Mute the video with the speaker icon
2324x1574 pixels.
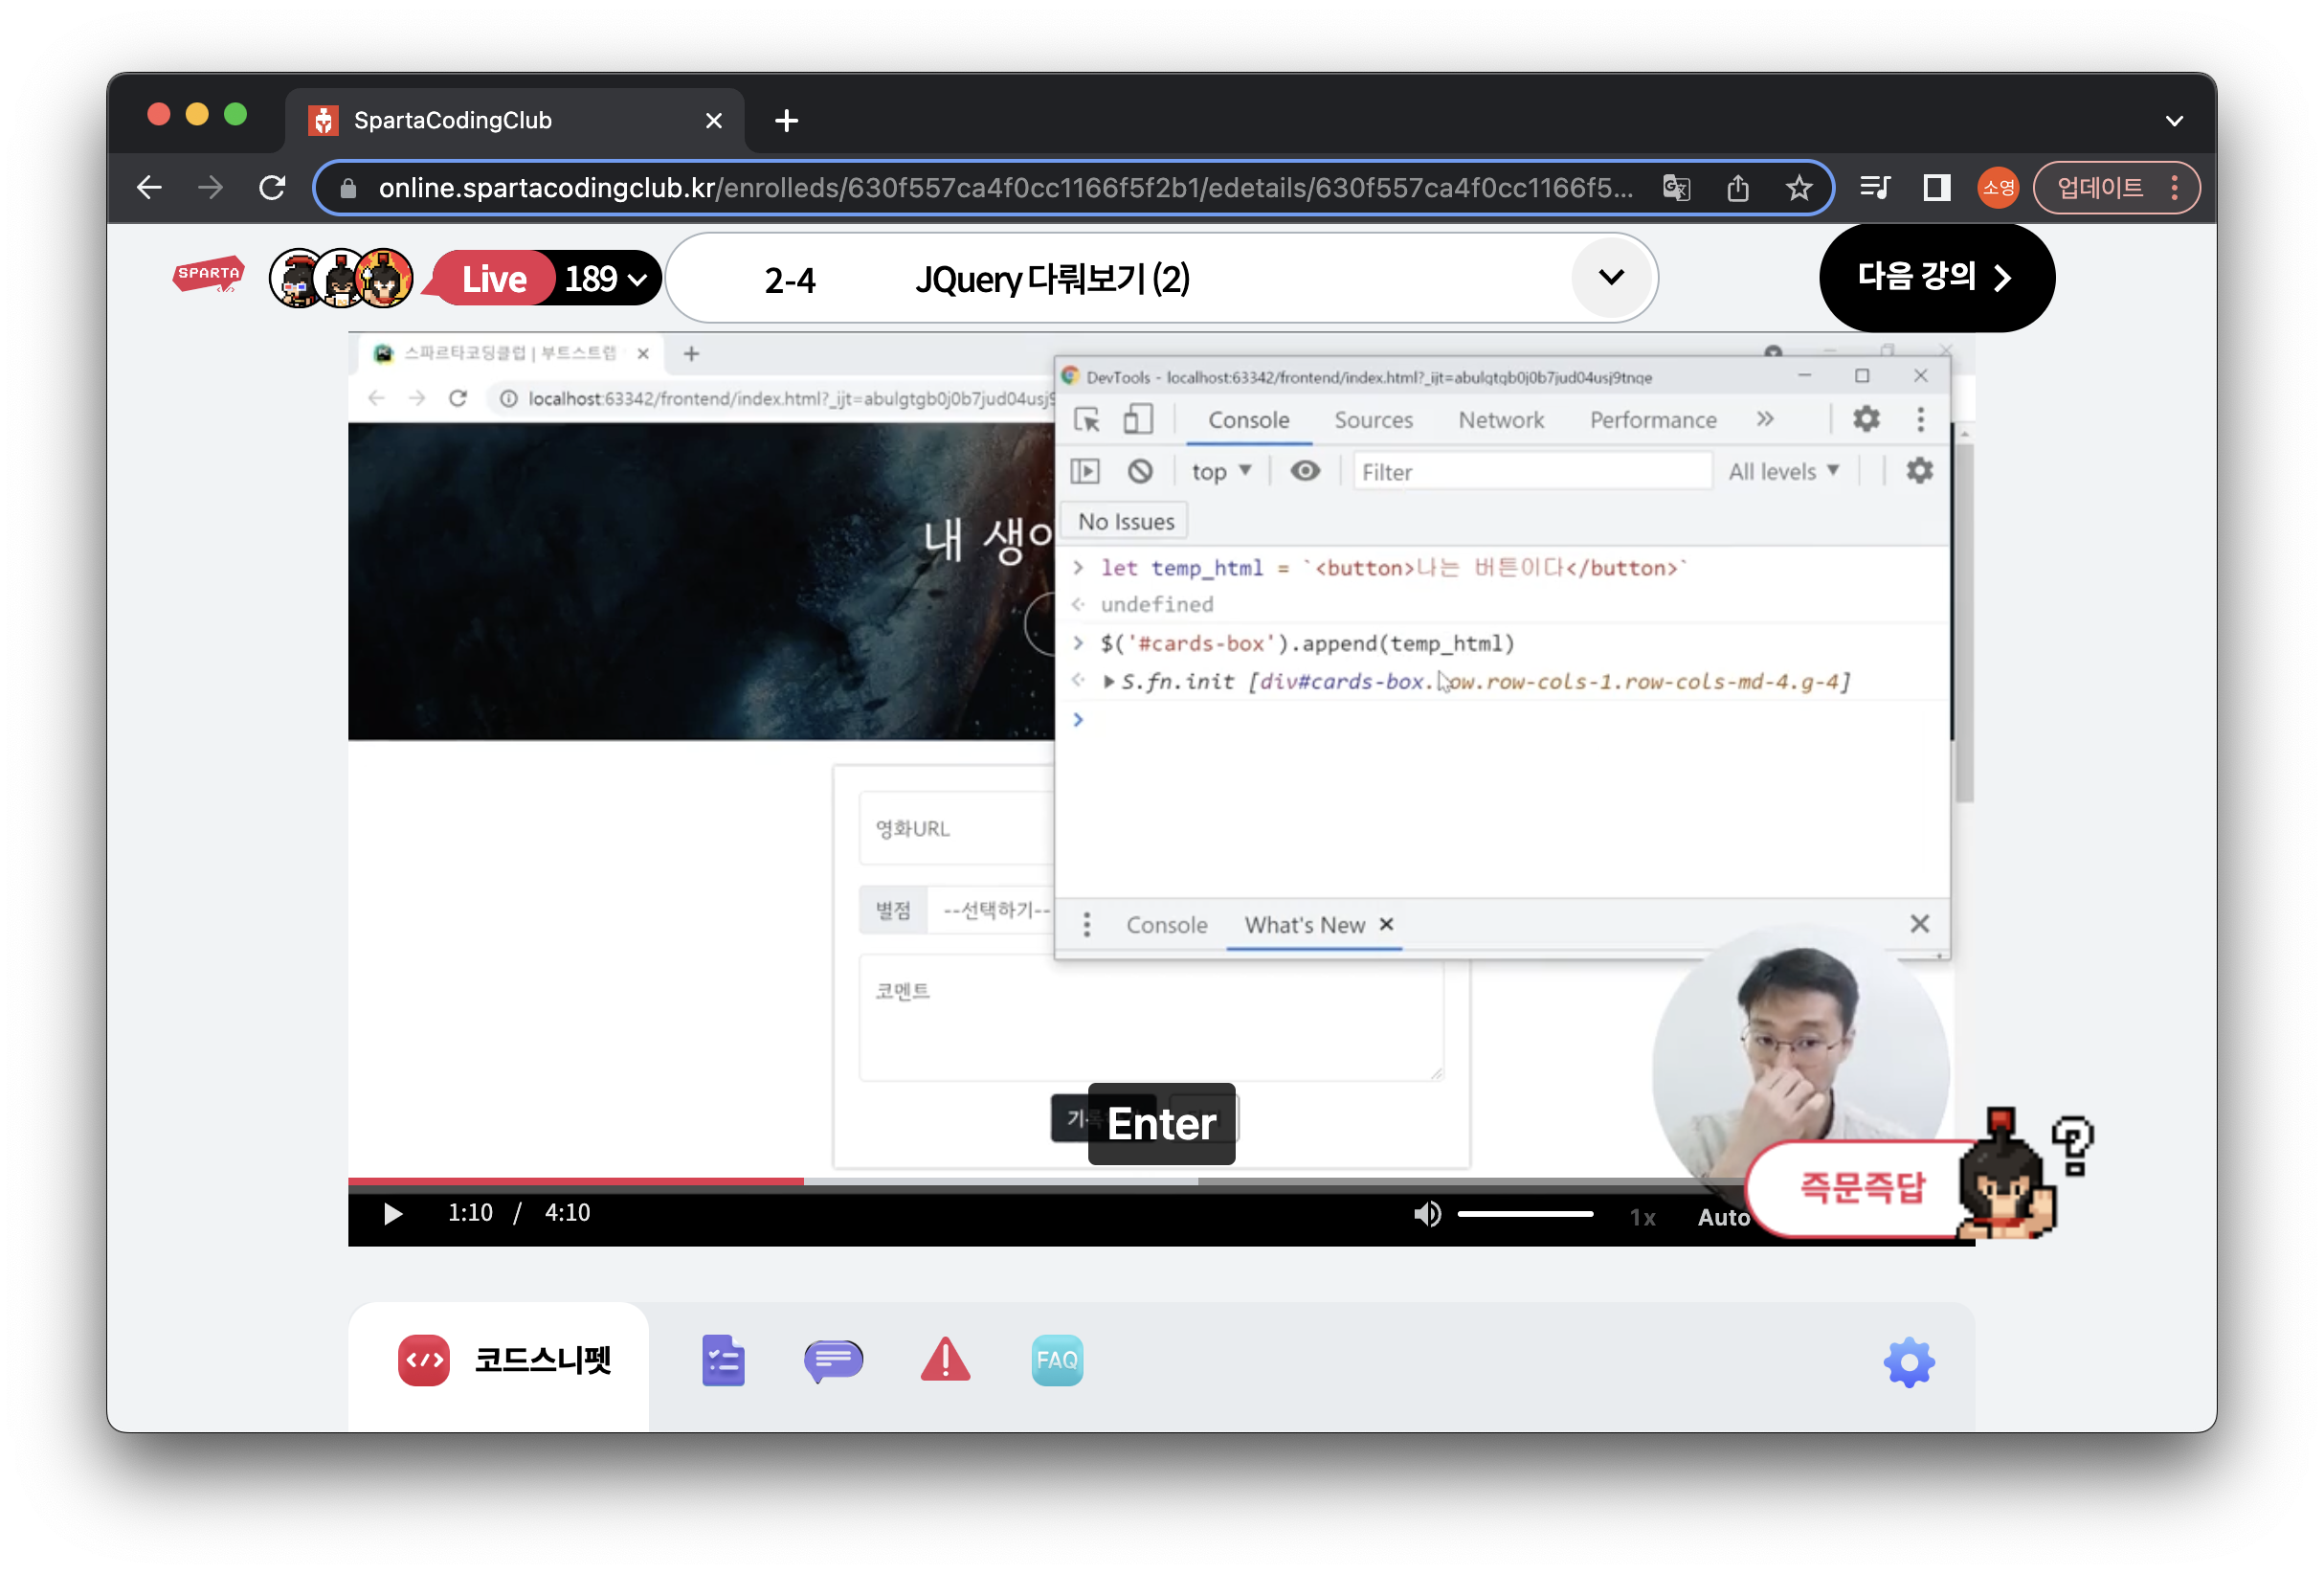click(1426, 1214)
